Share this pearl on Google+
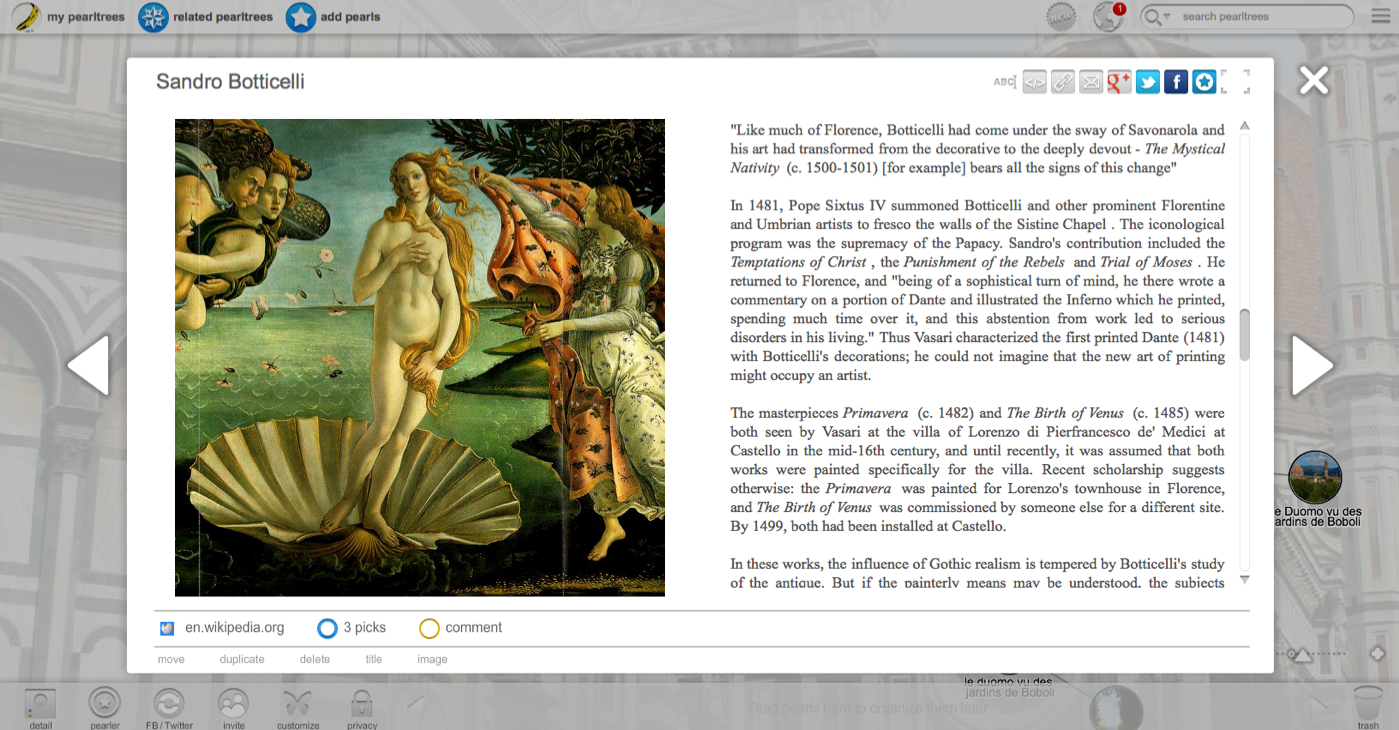1399x730 pixels. pyautogui.click(x=1119, y=82)
